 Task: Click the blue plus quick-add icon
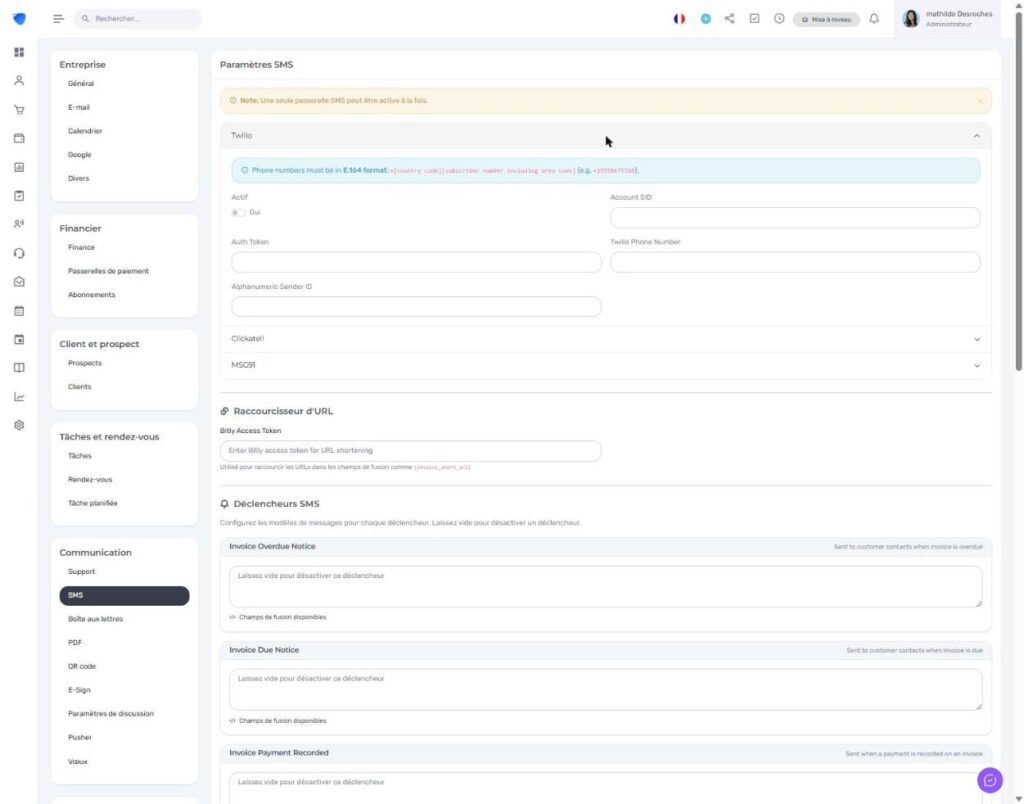click(x=705, y=19)
